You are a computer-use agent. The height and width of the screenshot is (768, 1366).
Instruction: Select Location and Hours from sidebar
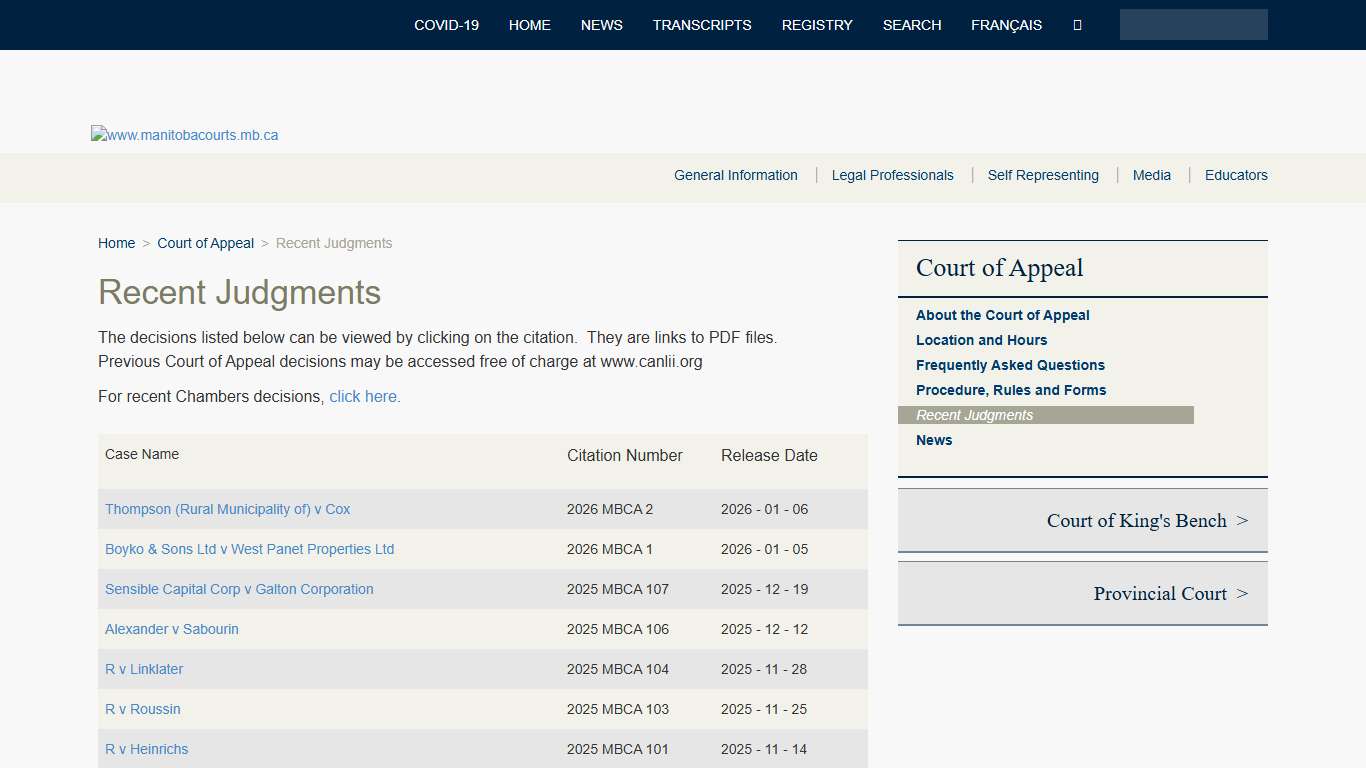pyautogui.click(x=981, y=340)
